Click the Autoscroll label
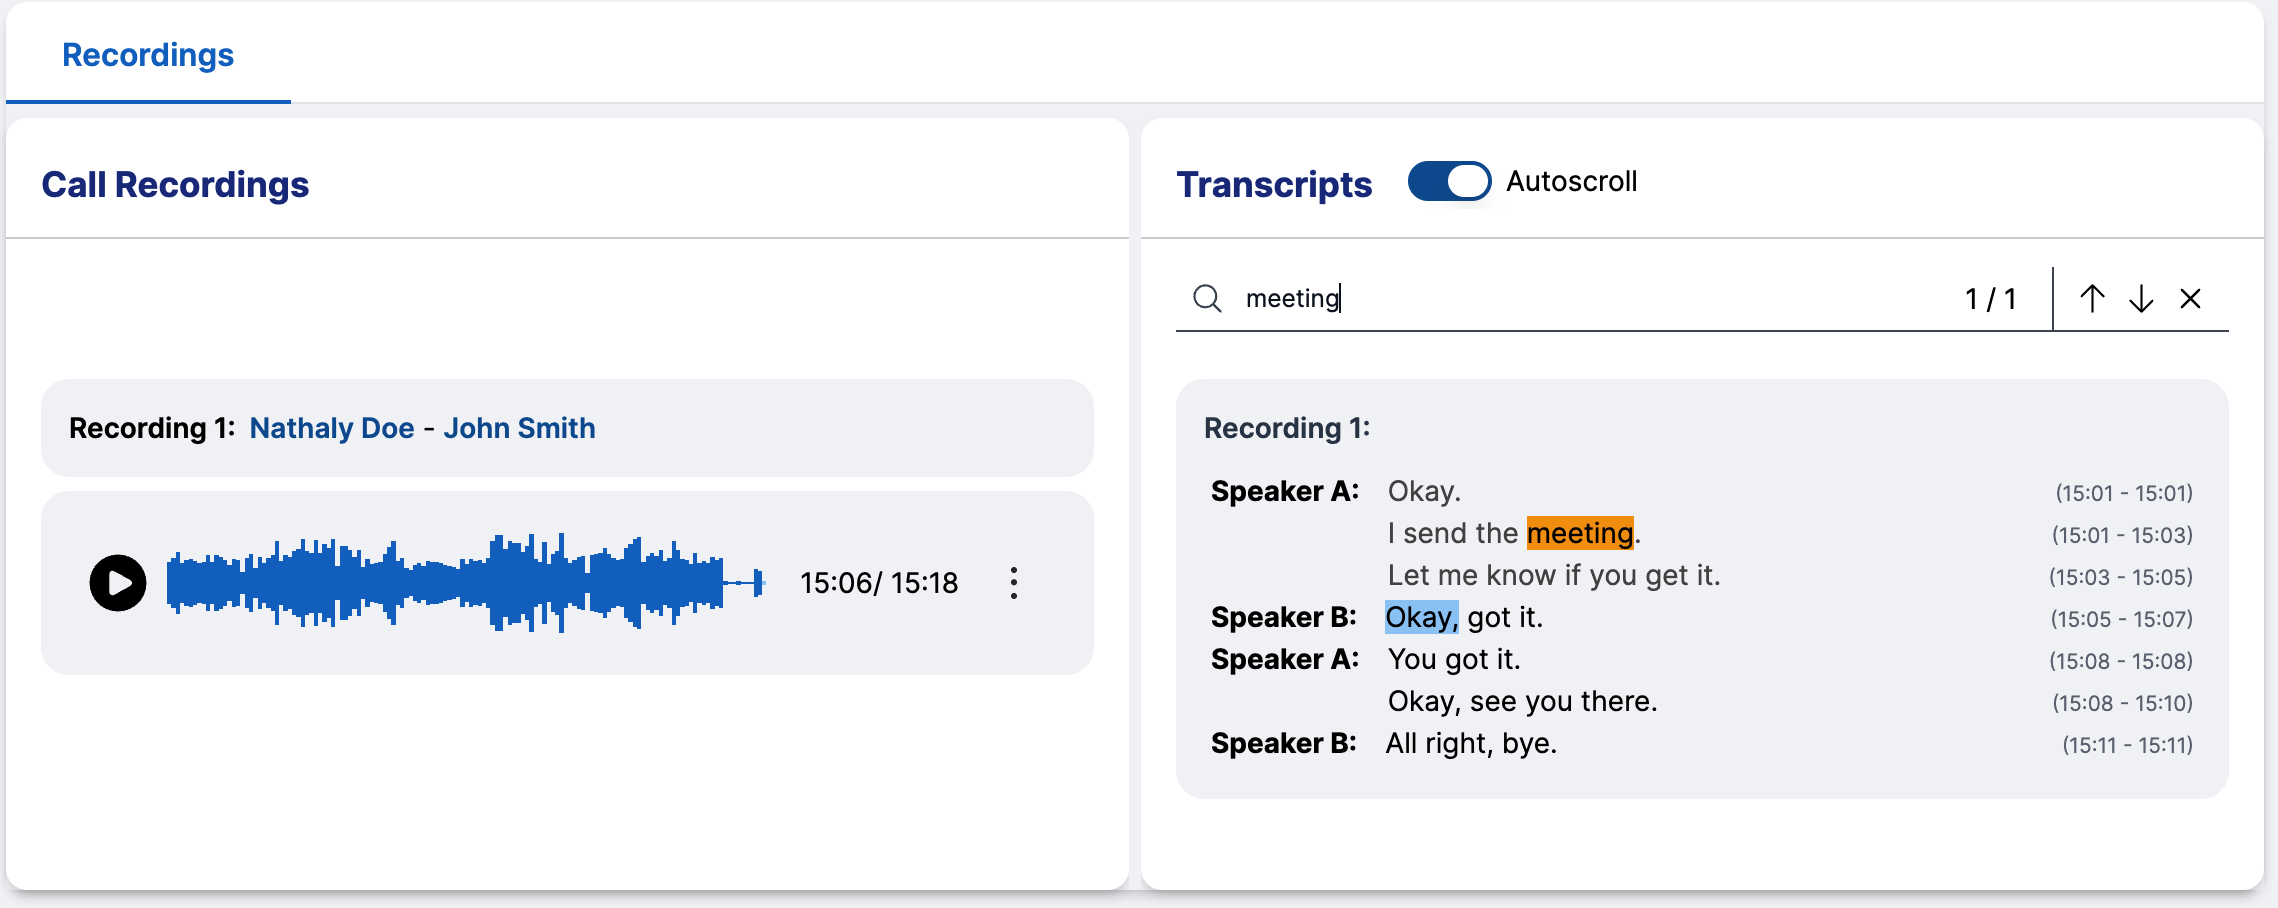The width and height of the screenshot is (2278, 908). click(1571, 181)
